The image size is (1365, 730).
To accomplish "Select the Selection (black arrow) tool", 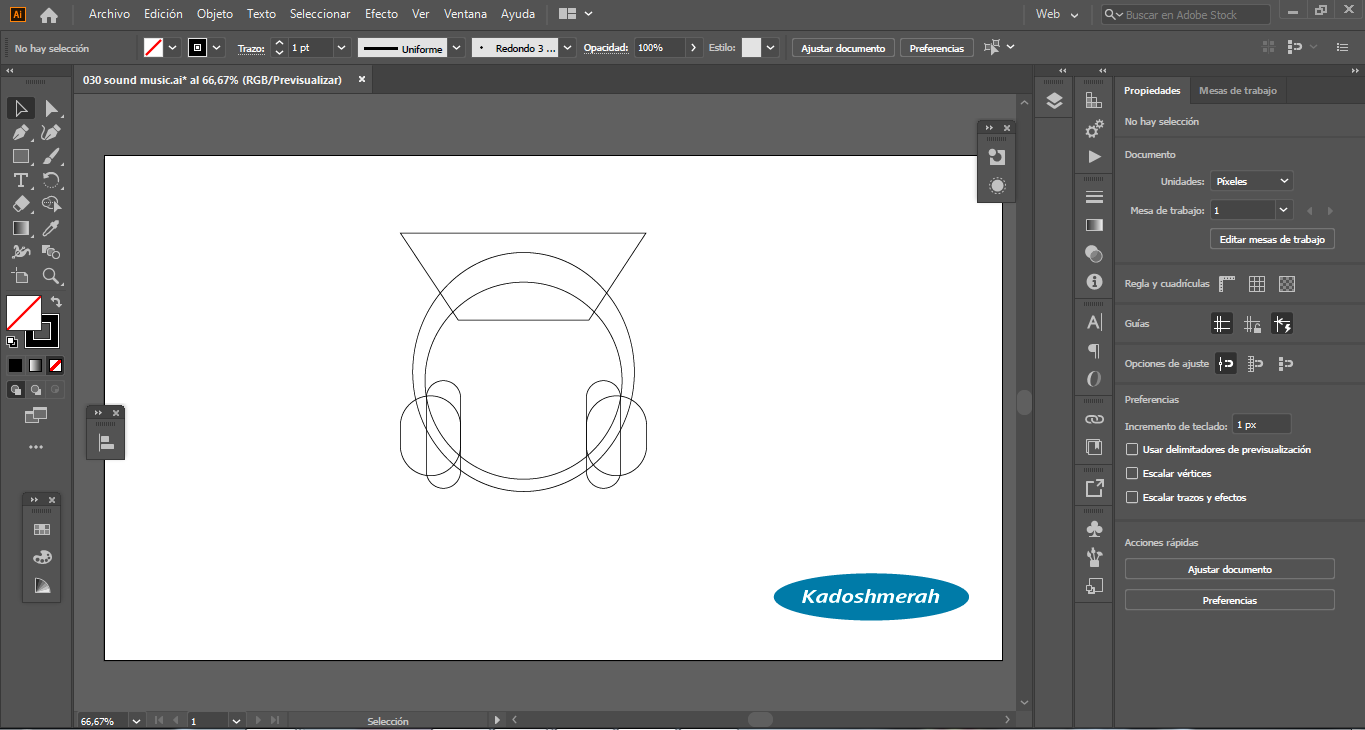I will (21, 108).
